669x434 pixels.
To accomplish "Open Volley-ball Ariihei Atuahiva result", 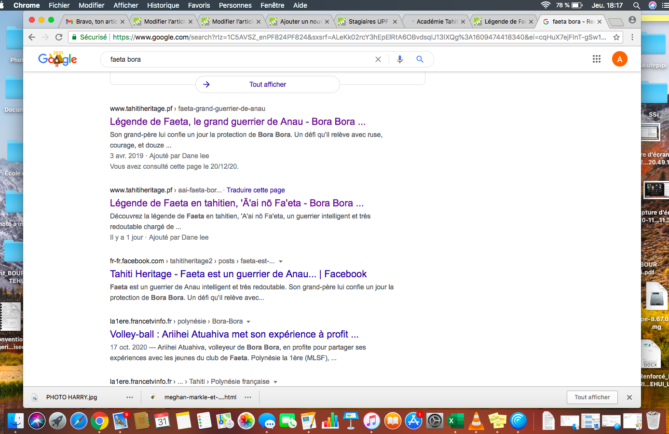I will [x=234, y=334].
